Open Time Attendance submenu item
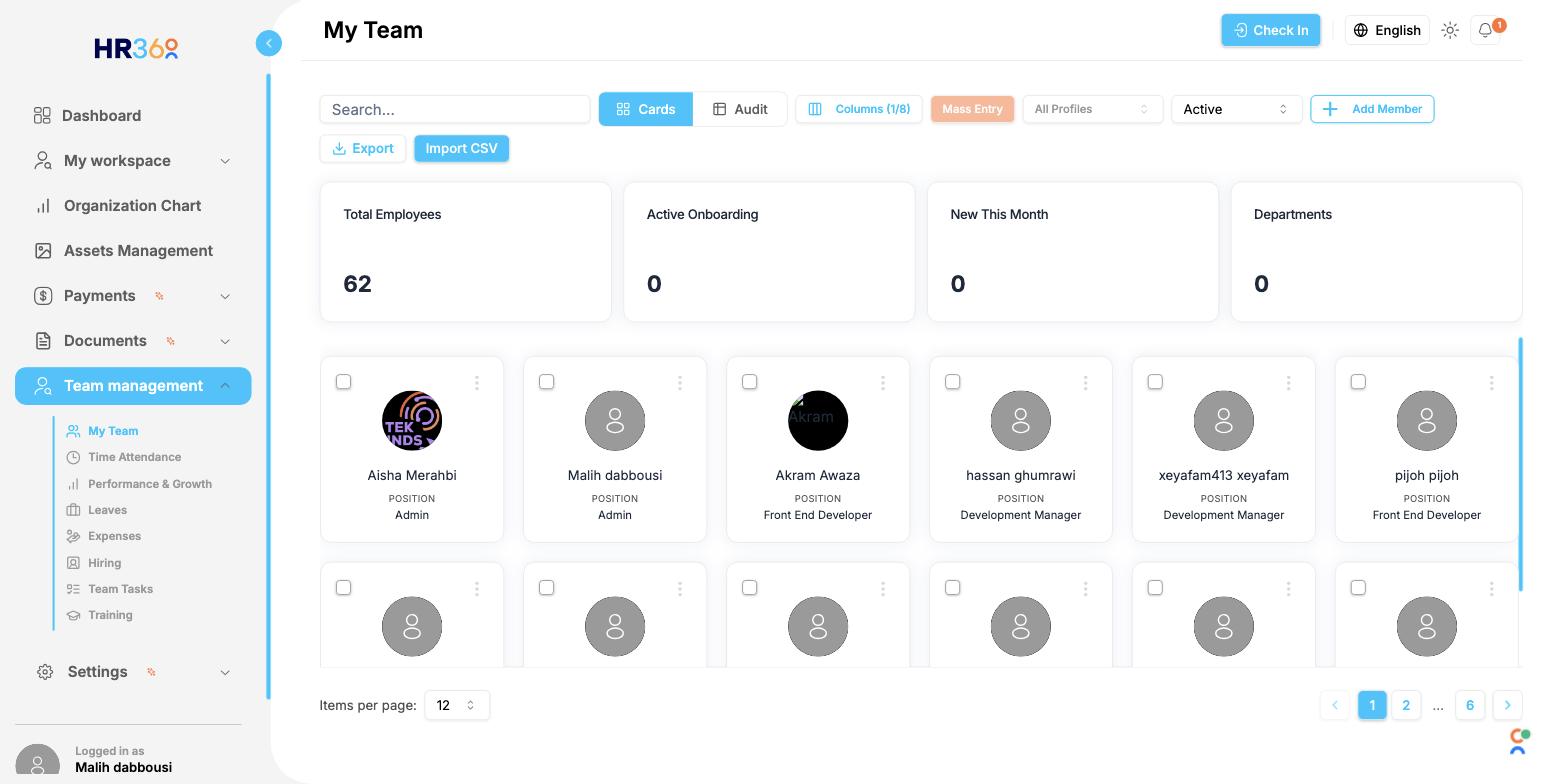 point(134,457)
